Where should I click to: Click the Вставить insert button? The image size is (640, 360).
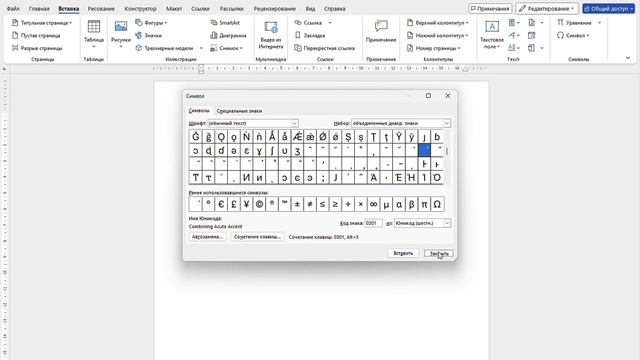click(403, 253)
